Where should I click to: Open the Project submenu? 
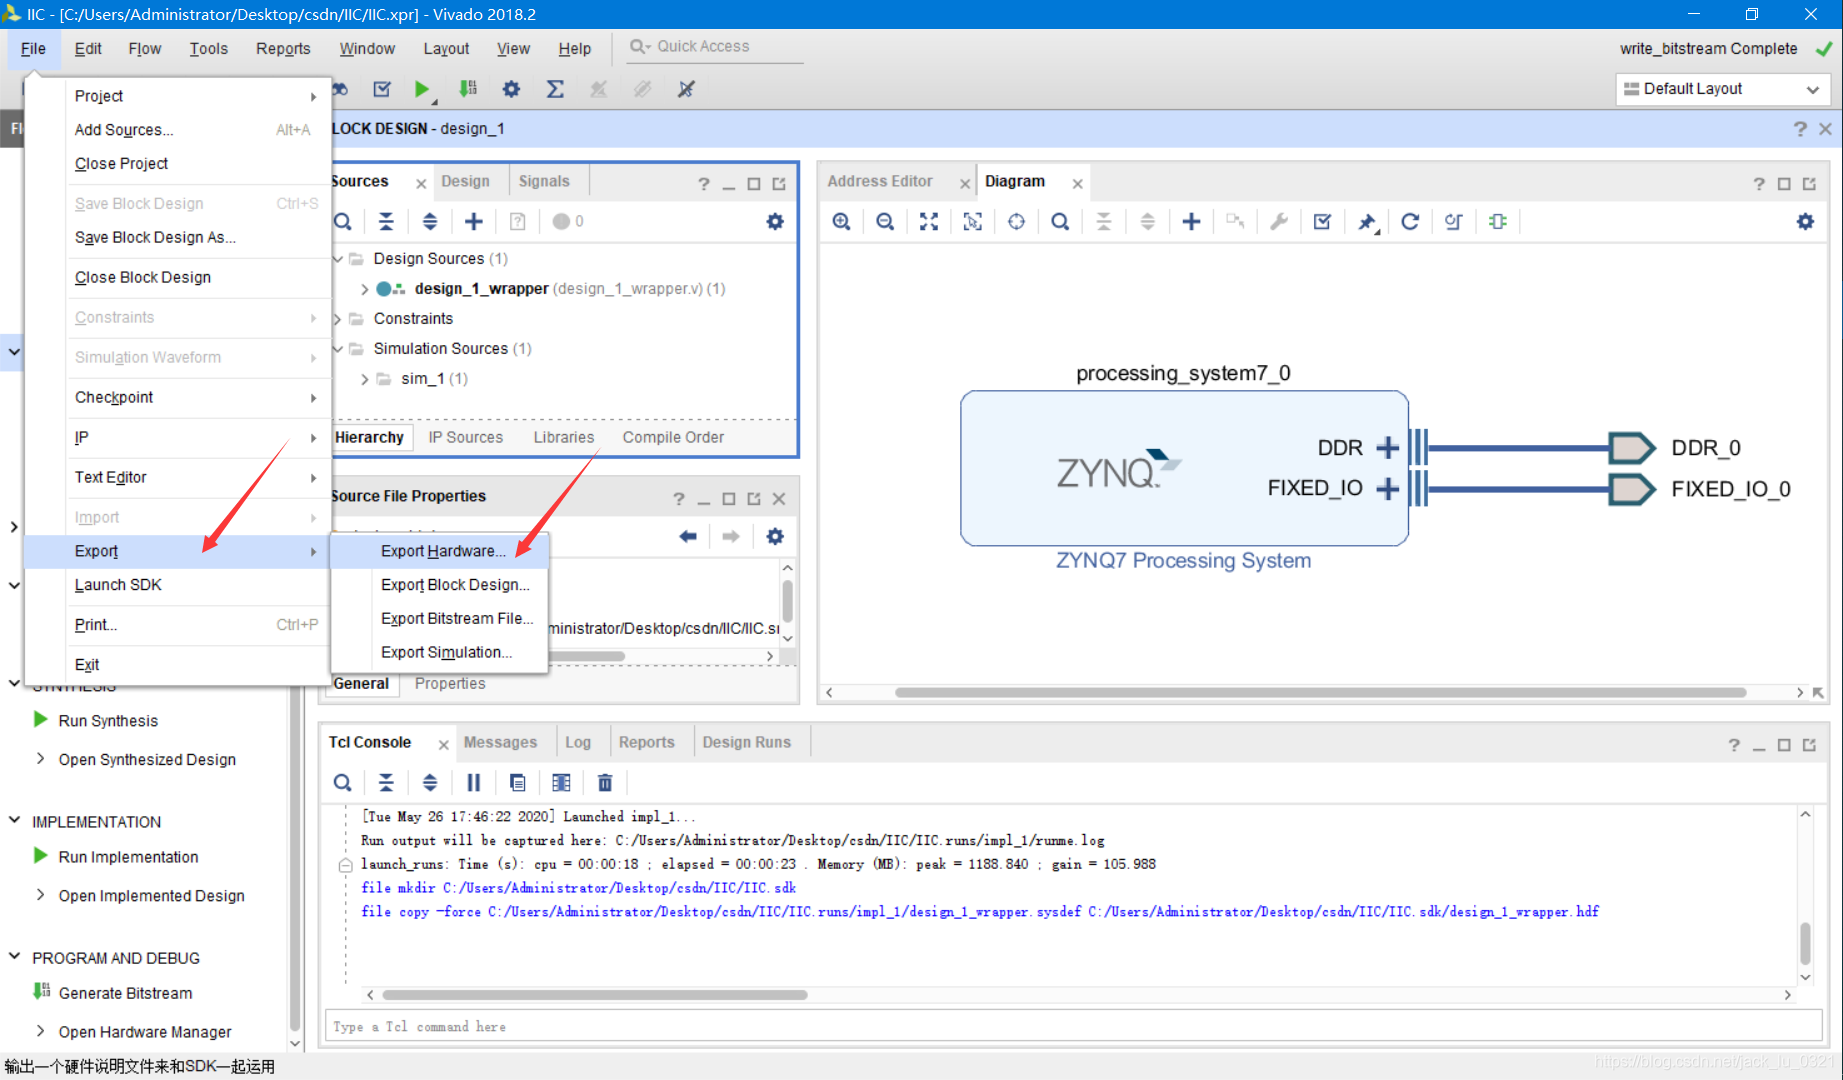click(178, 96)
